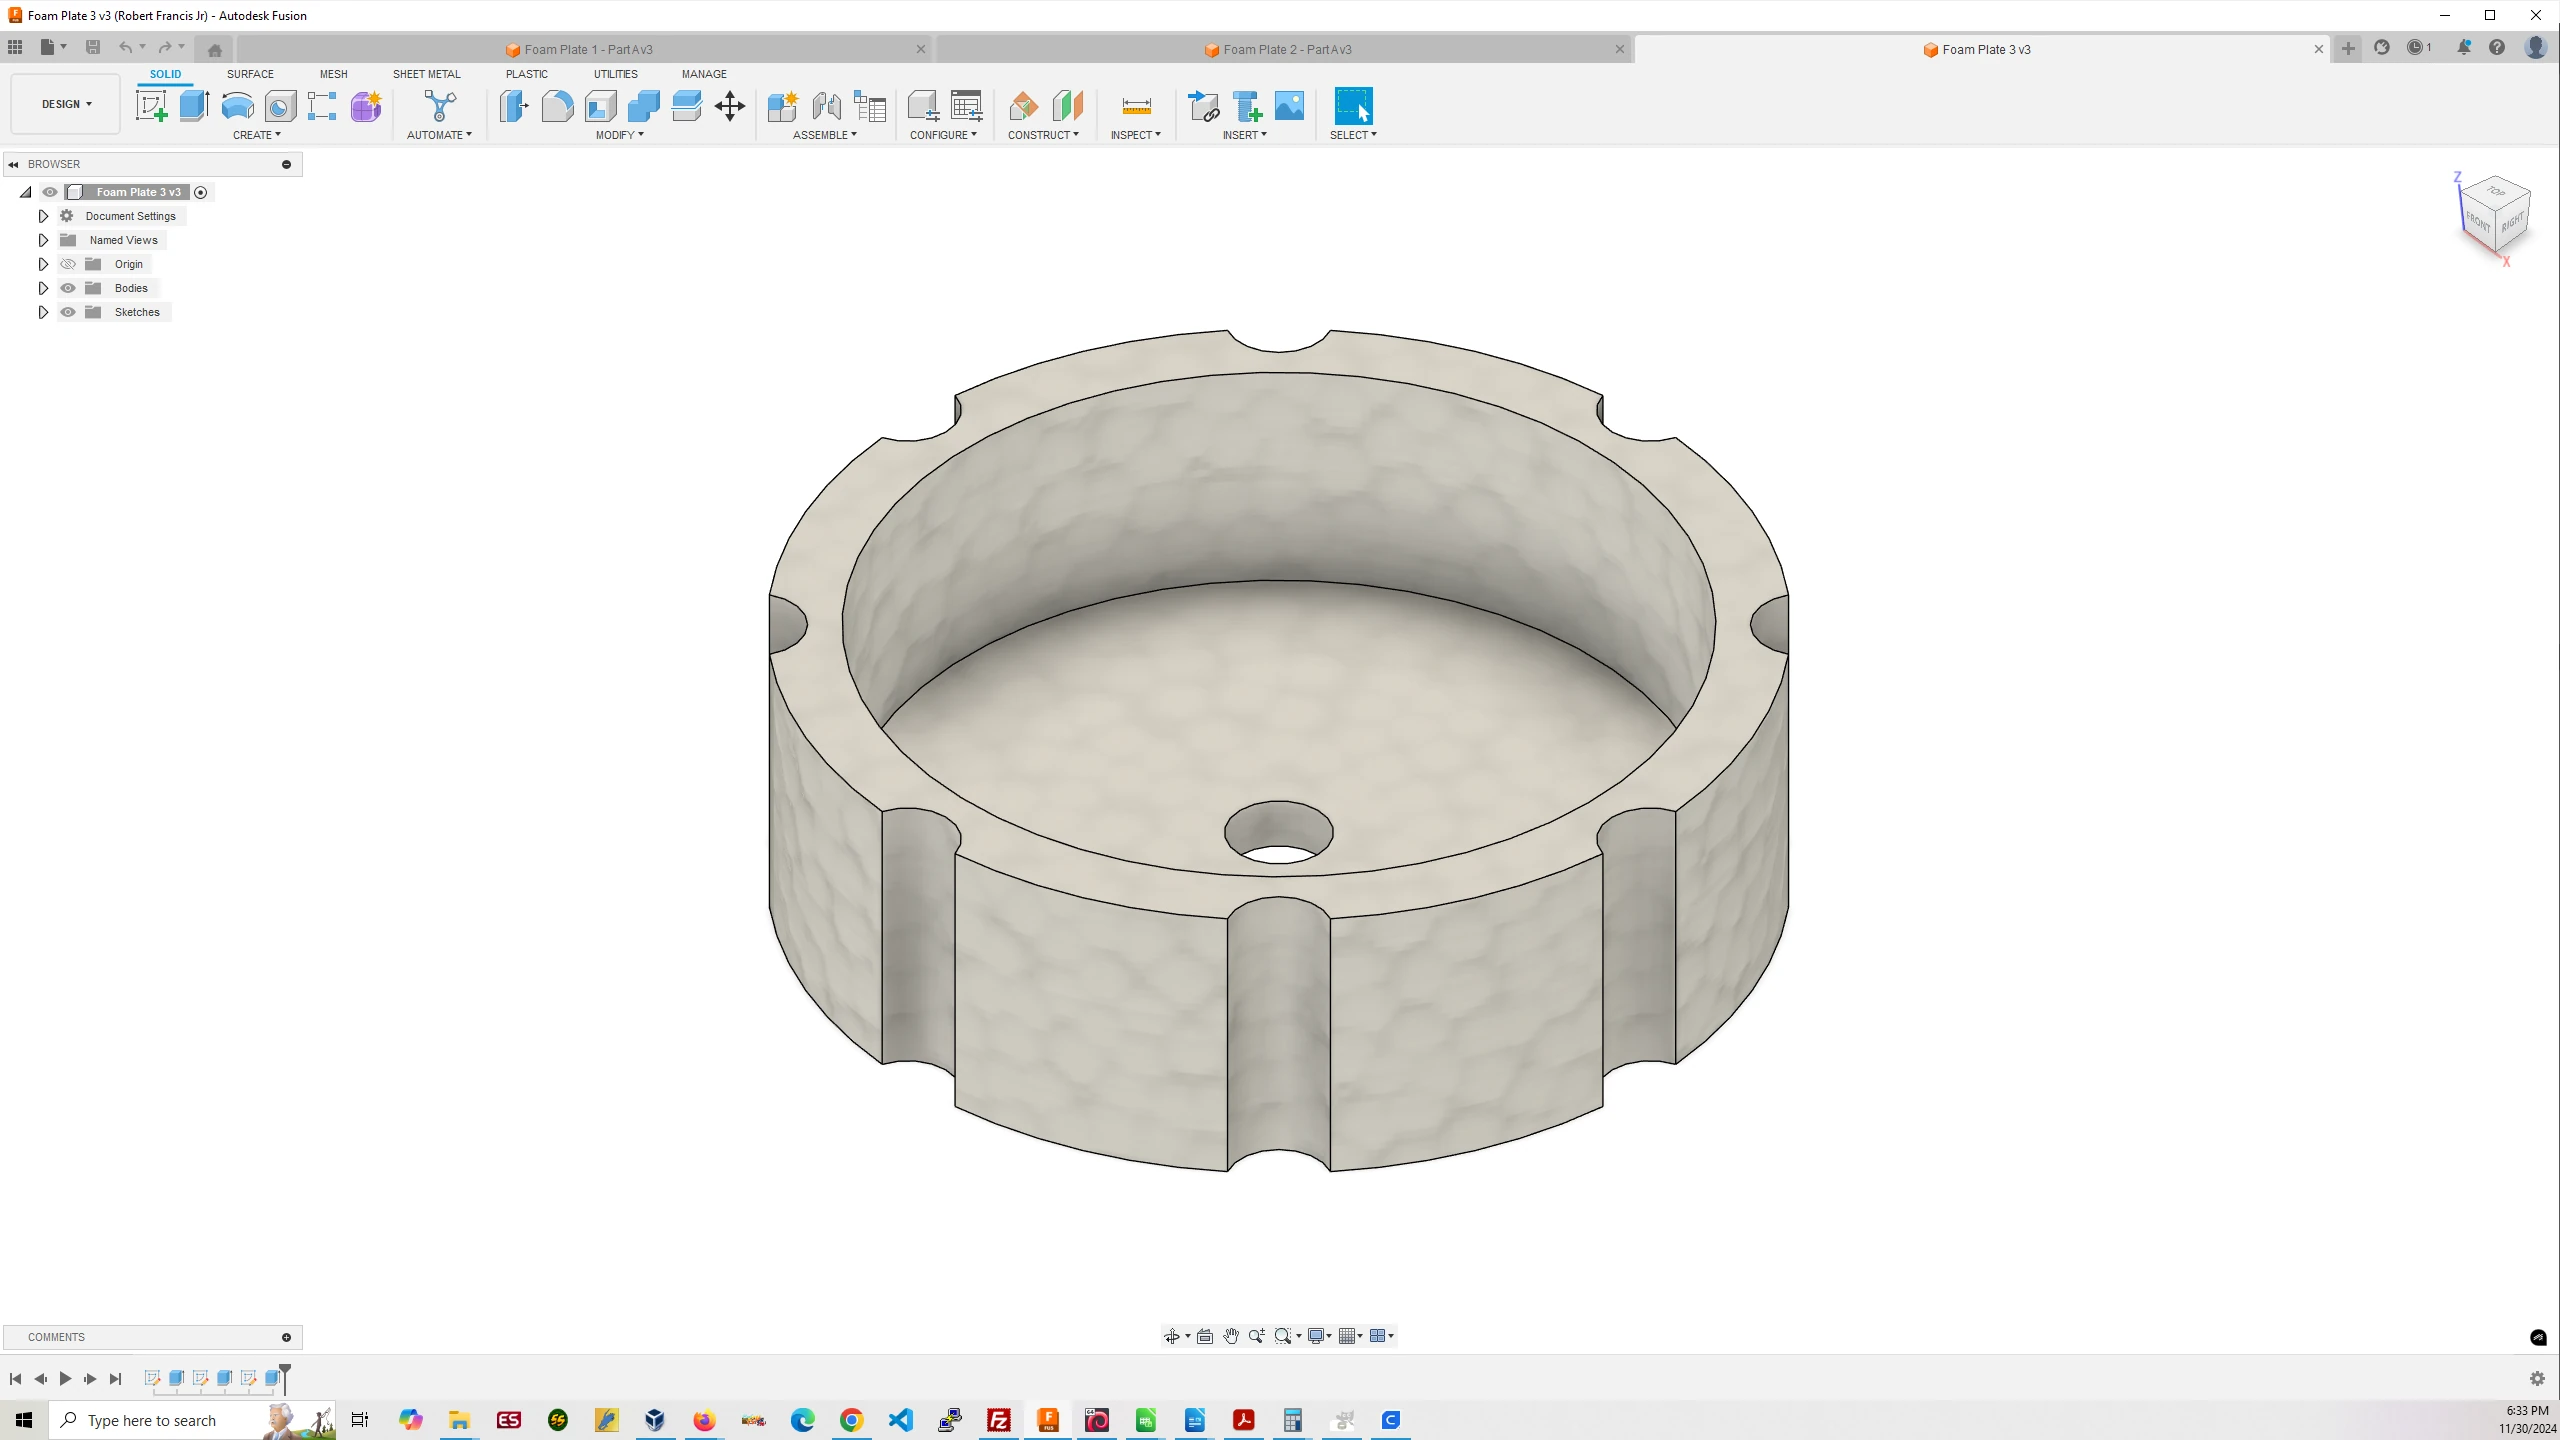
Task: Open the Bill of Materials icon
Action: [x=870, y=106]
